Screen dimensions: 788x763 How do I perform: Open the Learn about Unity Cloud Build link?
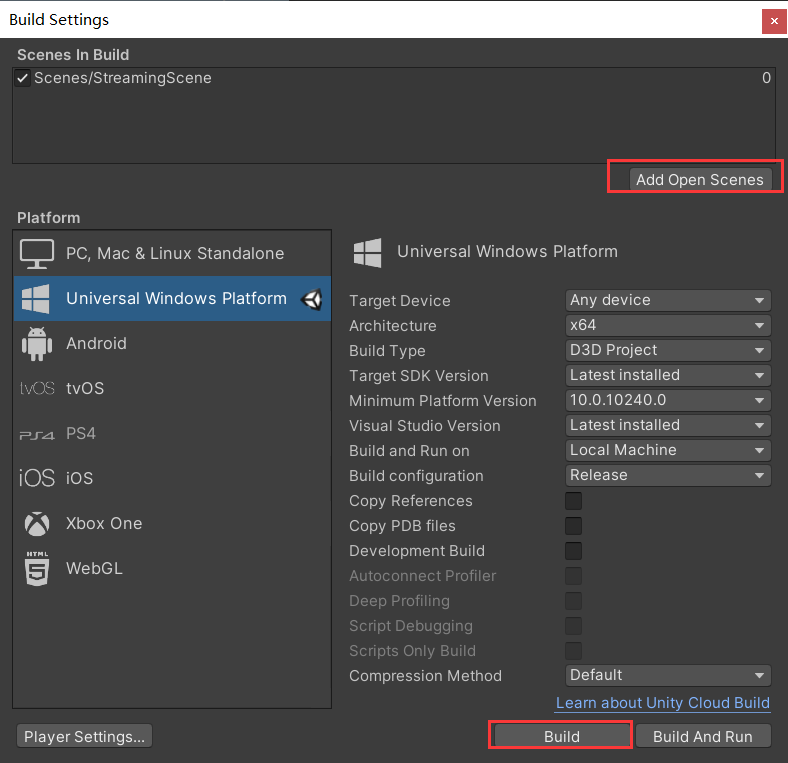tap(662, 702)
